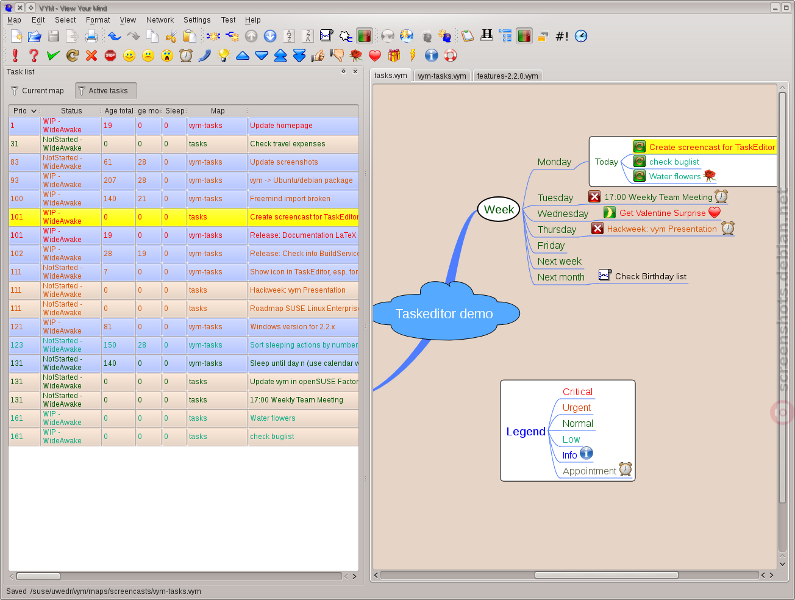Viewport: 795px width, 600px height.
Task: Toggle the Current map filter
Action: (x=38, y=91)
